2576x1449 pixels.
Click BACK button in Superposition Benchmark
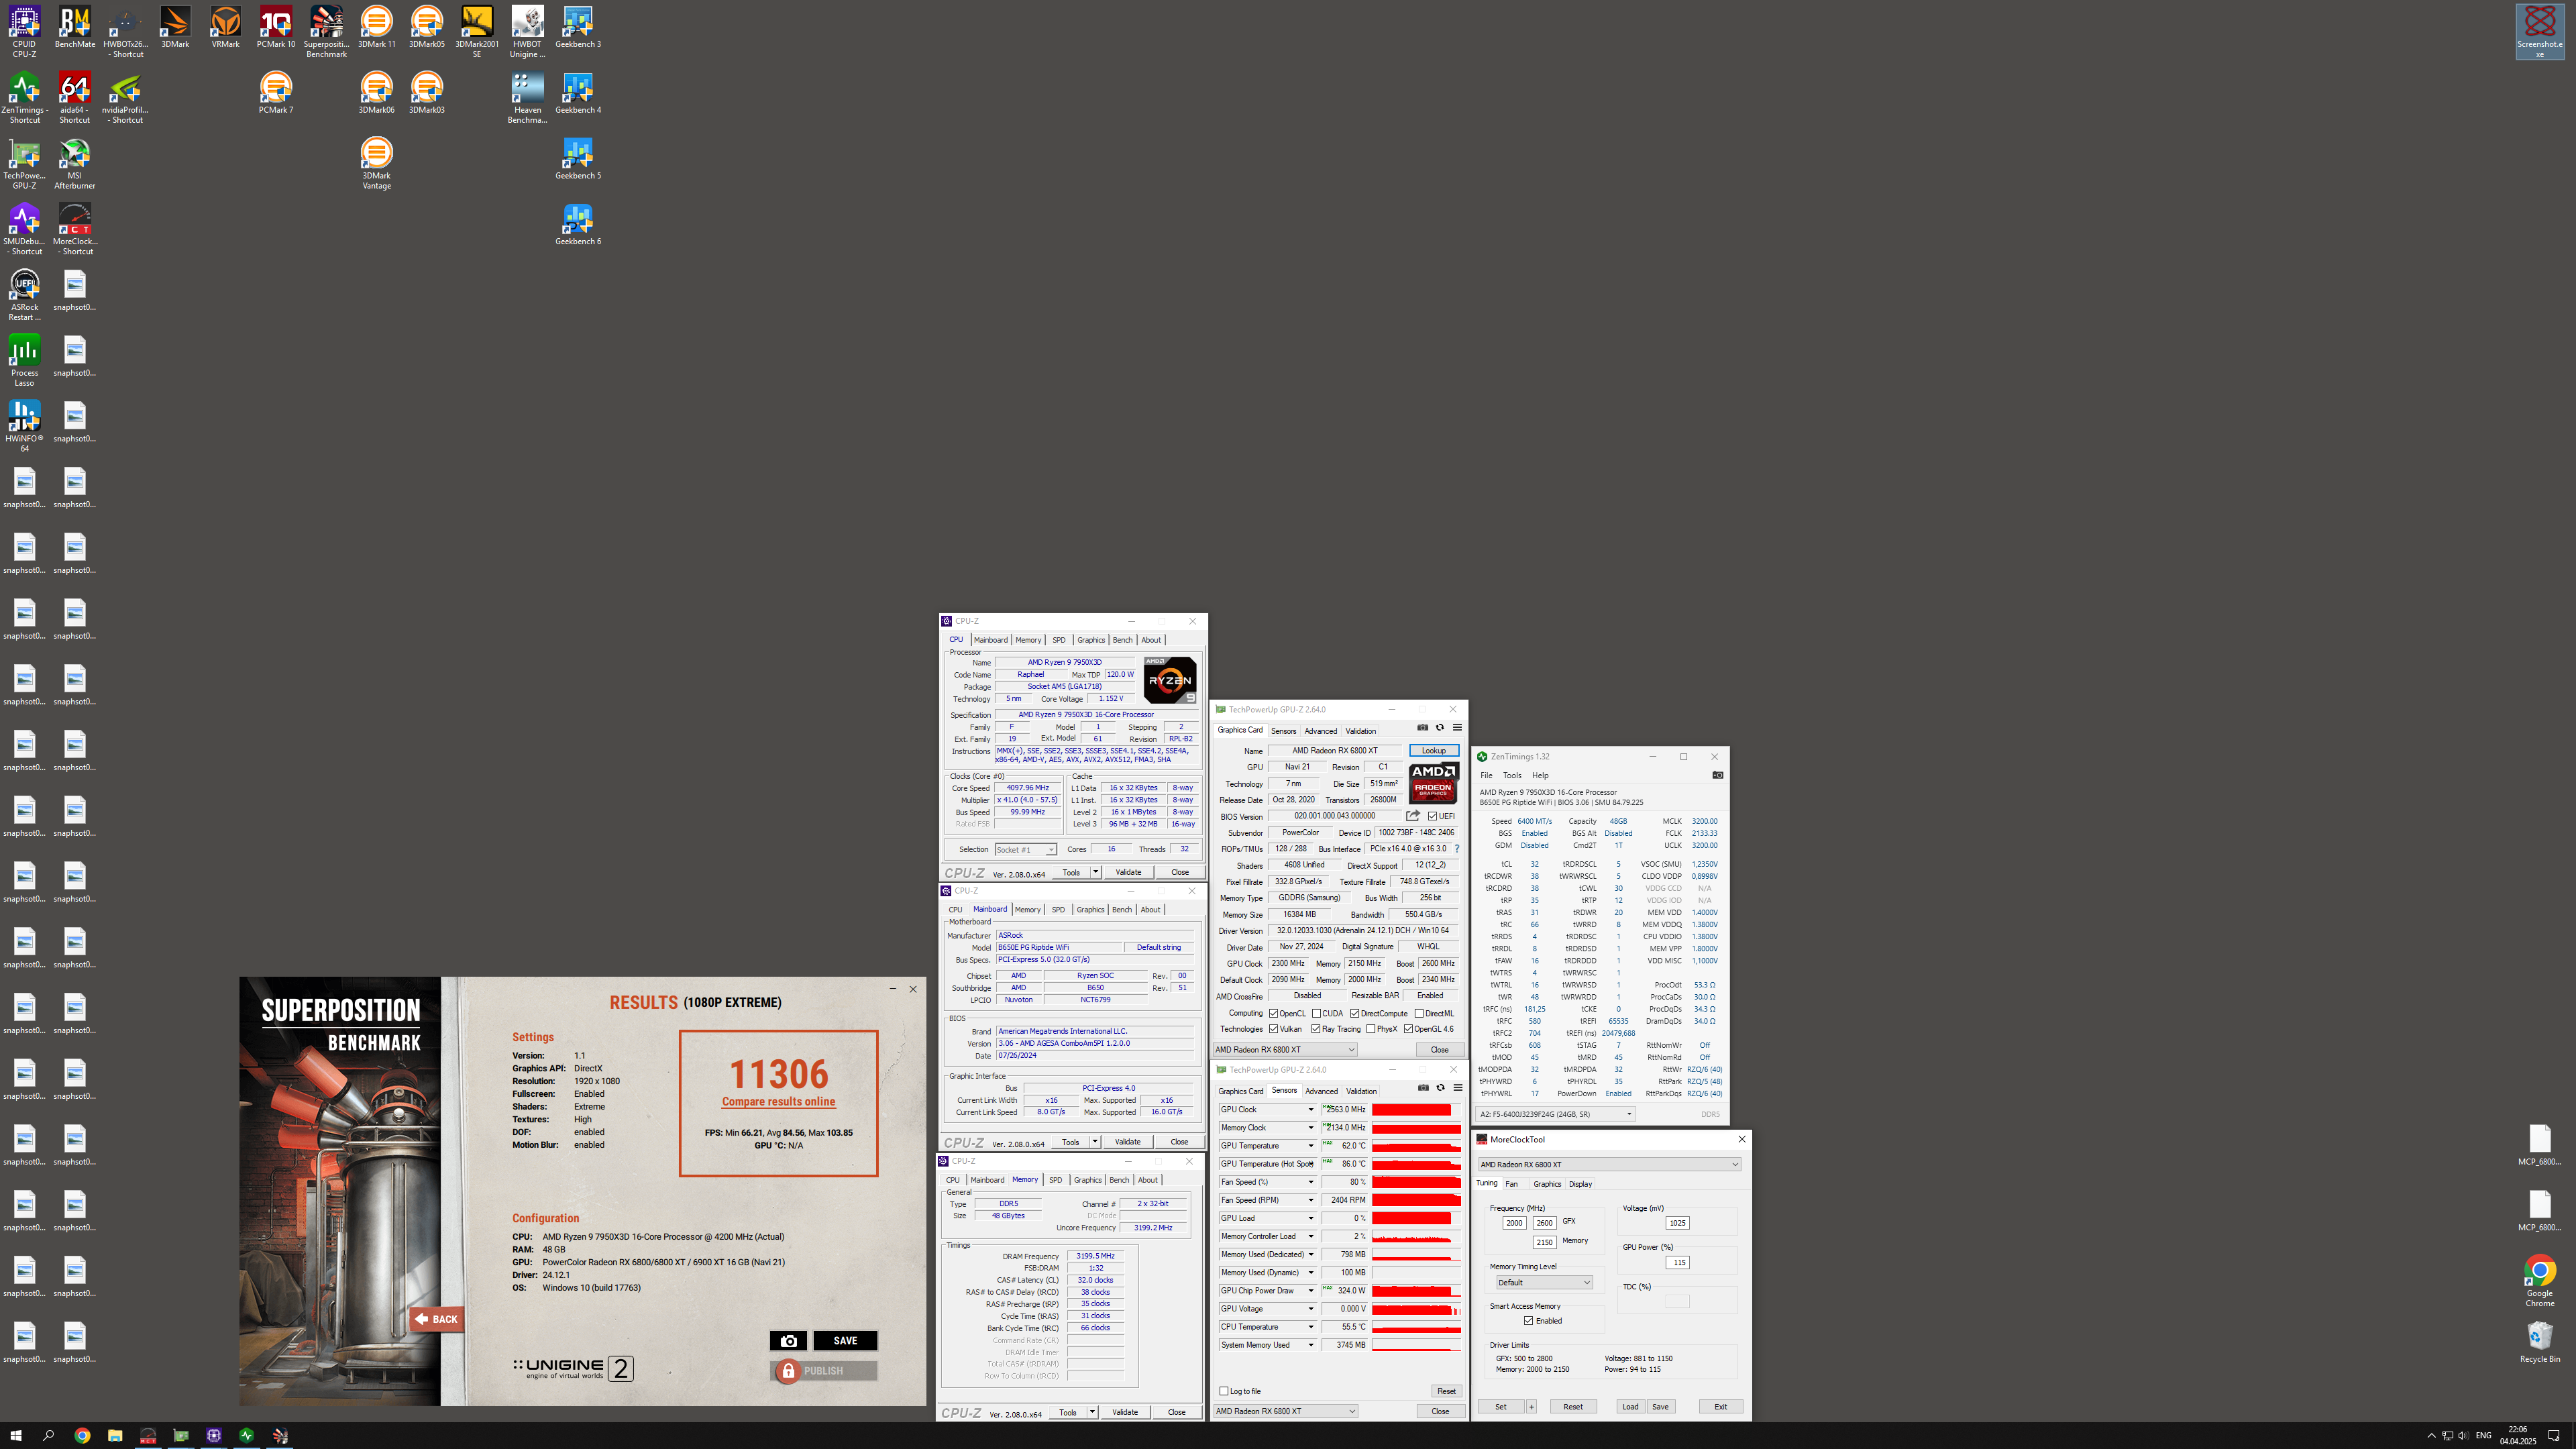(x=437, y=1319)
